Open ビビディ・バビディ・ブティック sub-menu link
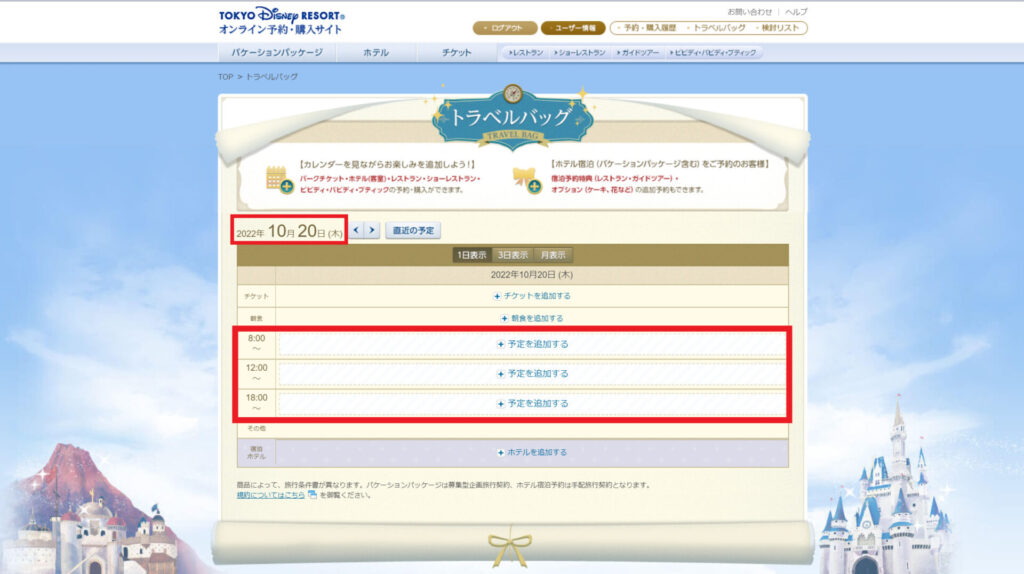The image size is (1024, 574). click(x=712, y=52)
